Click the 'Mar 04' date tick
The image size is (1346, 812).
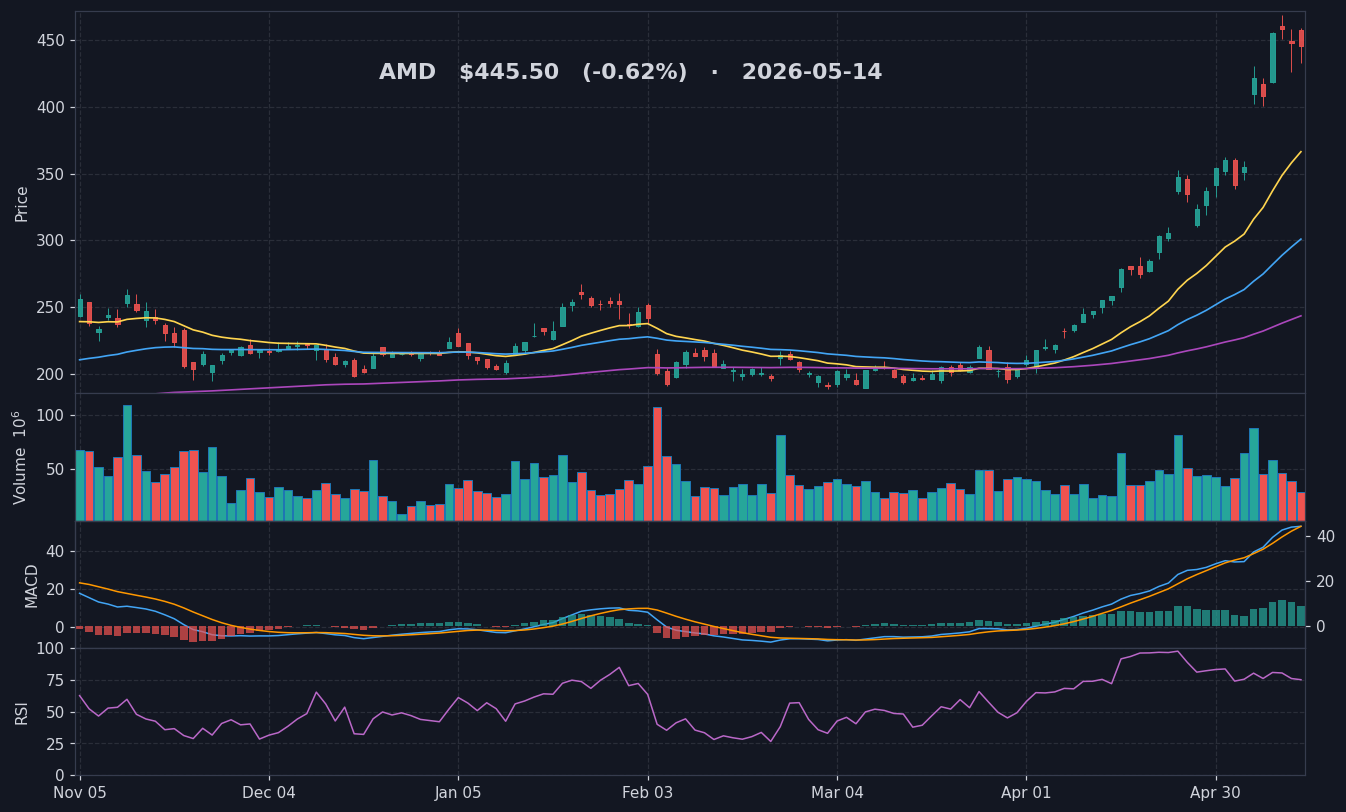[x=837, y=793]
